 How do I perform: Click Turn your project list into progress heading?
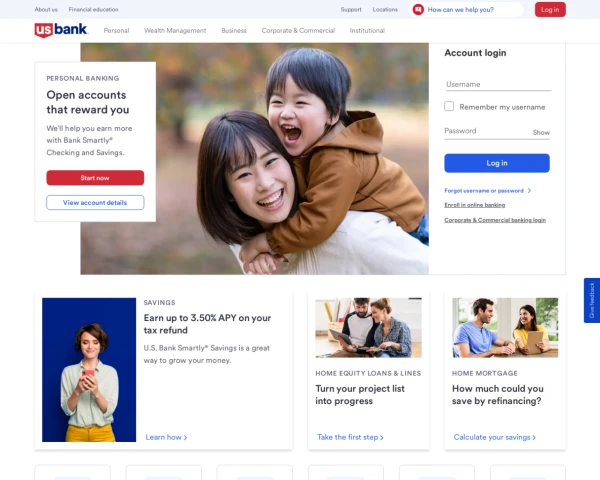tap(360, 395)
